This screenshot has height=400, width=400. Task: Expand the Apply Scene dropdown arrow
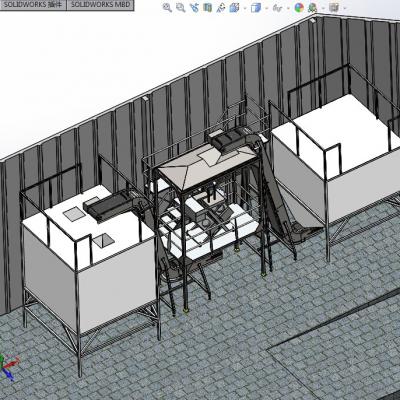(323, 8)
